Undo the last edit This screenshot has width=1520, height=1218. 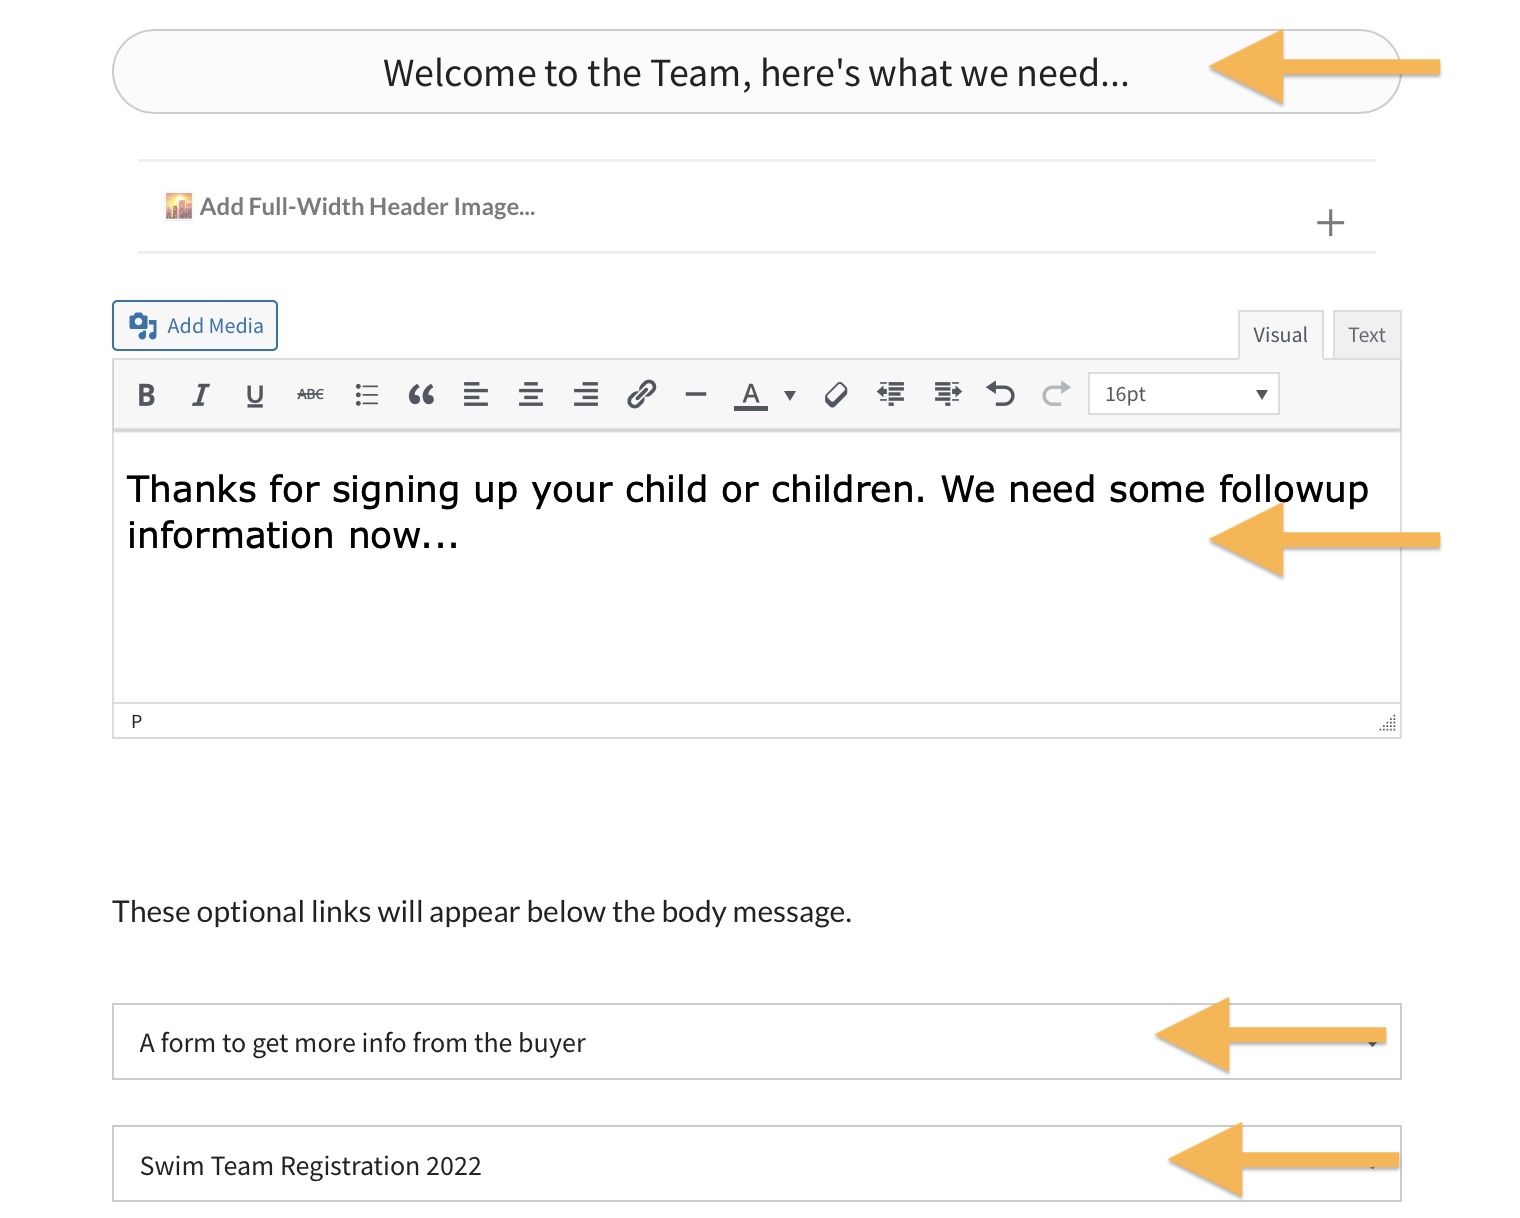click(1000, 395)
